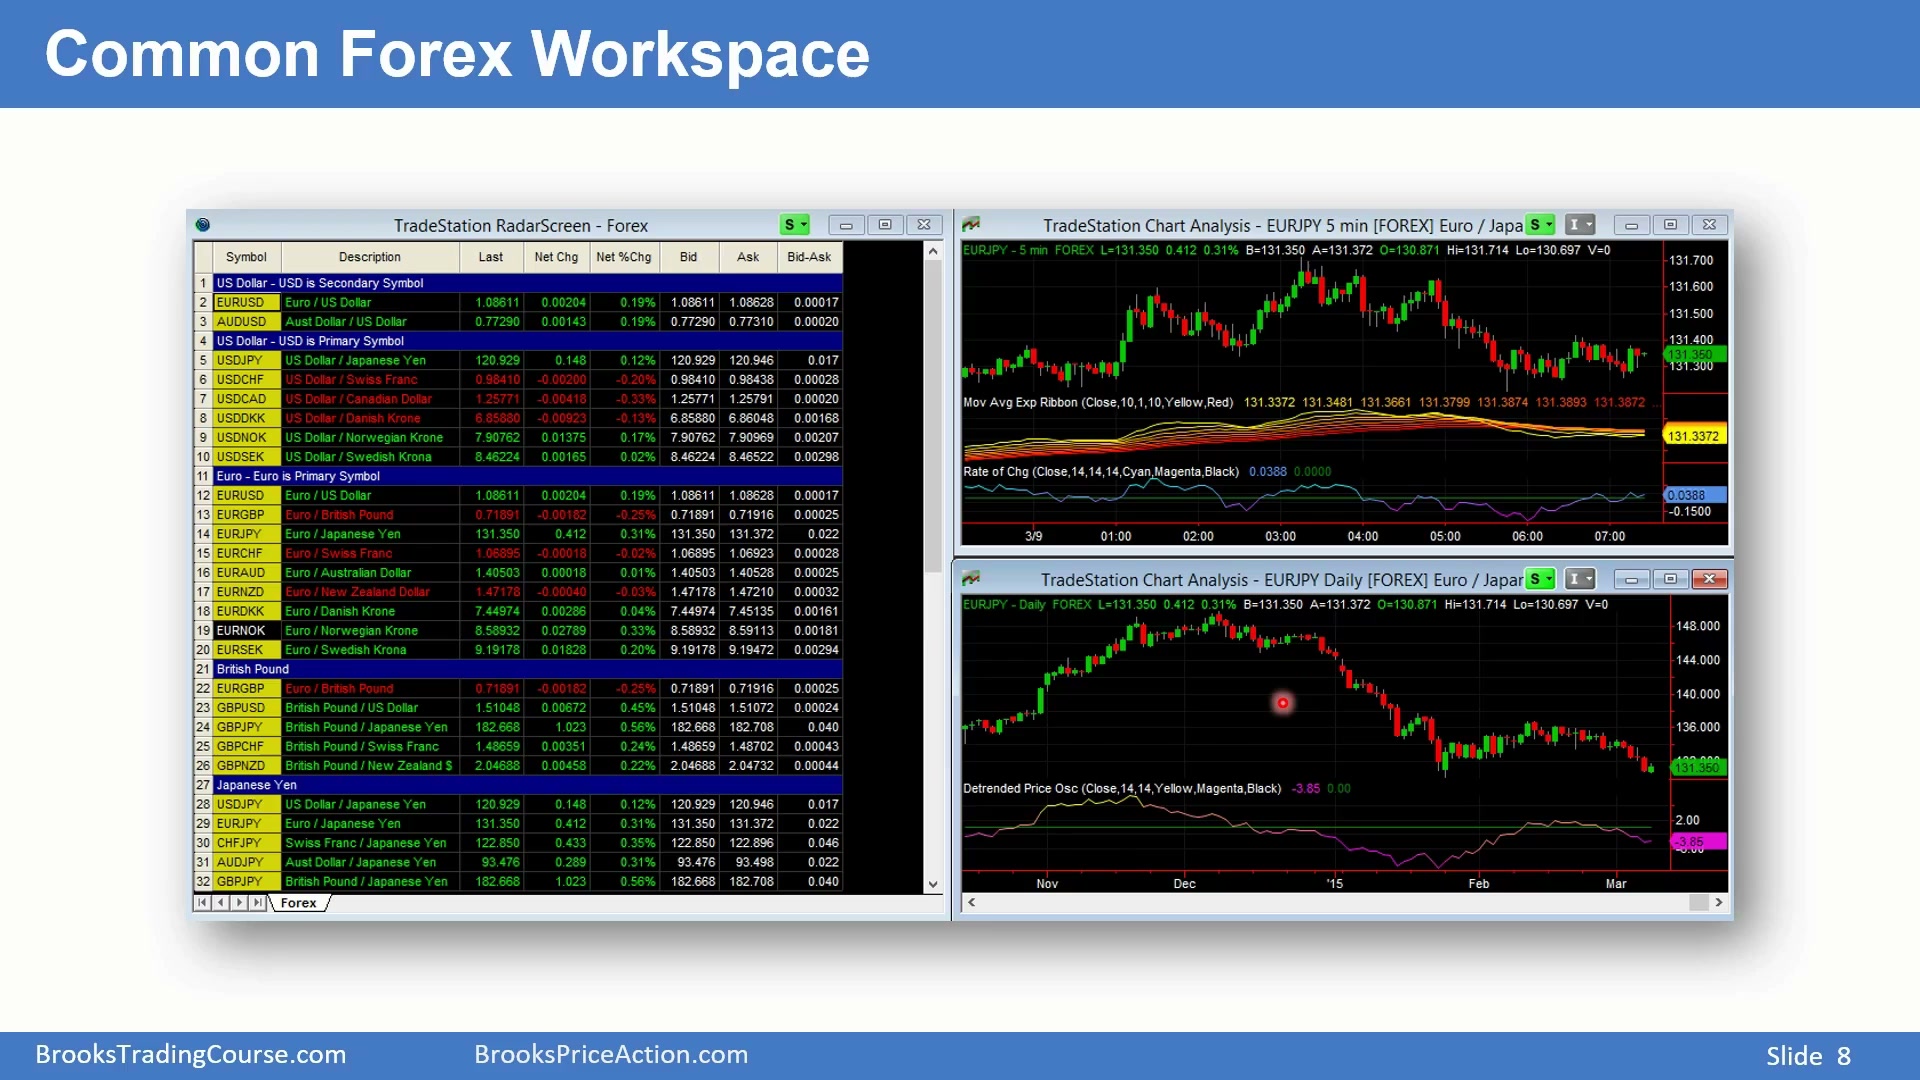This screenshot has width=1920, height=1080.
Task: Select the EURCHF symbol cell
Action: [246, 553]
